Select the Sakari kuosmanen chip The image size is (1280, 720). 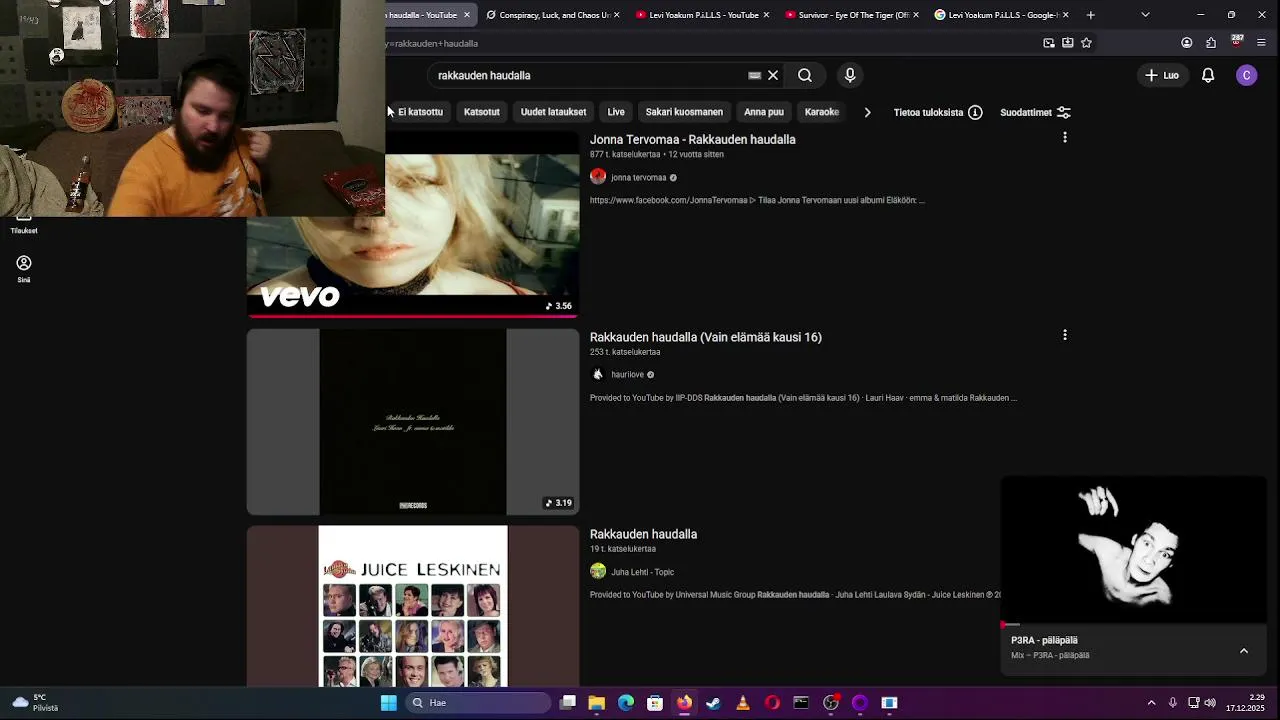pos(684,112)
